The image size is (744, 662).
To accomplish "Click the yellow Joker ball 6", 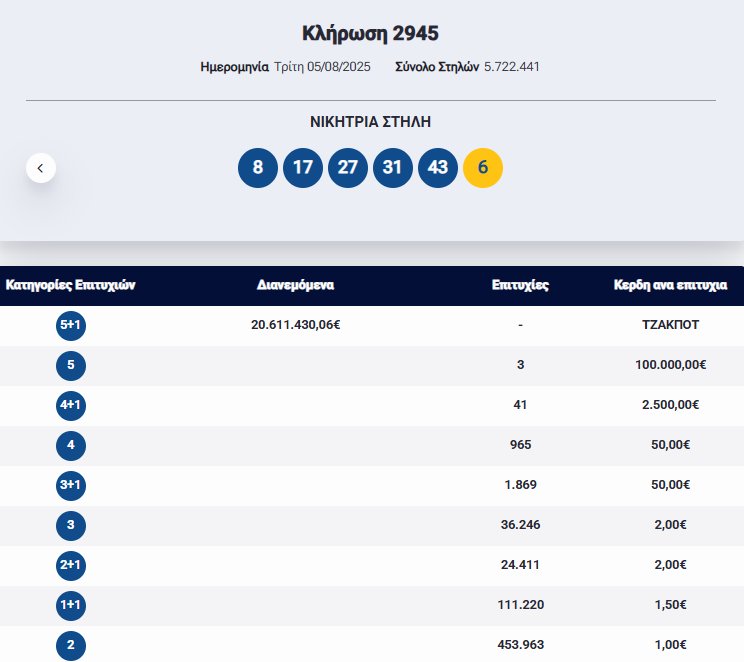I will click(483, 168).
